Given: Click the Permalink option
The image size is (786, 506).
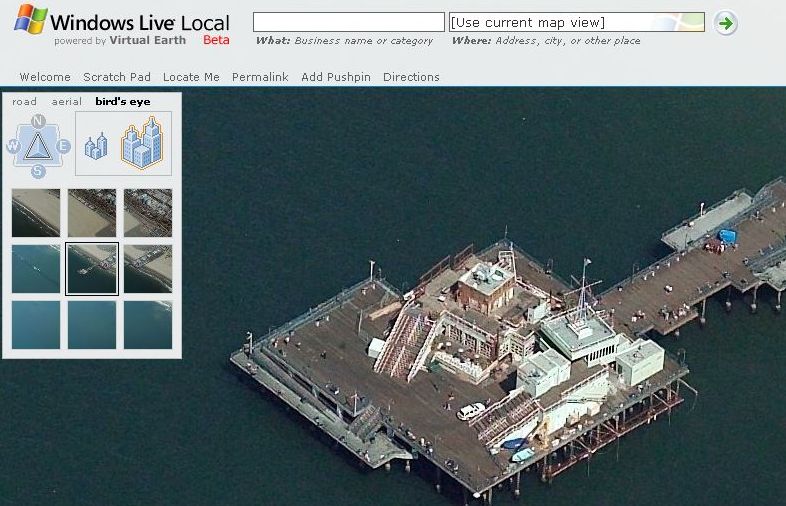Looking at the screenshot, I should pos(260,77).
